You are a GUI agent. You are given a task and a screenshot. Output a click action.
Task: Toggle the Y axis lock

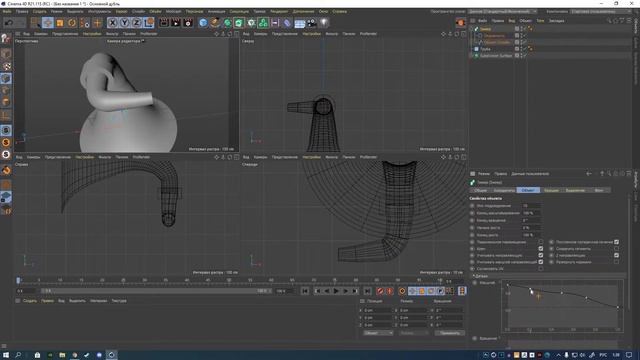(124, 23)
